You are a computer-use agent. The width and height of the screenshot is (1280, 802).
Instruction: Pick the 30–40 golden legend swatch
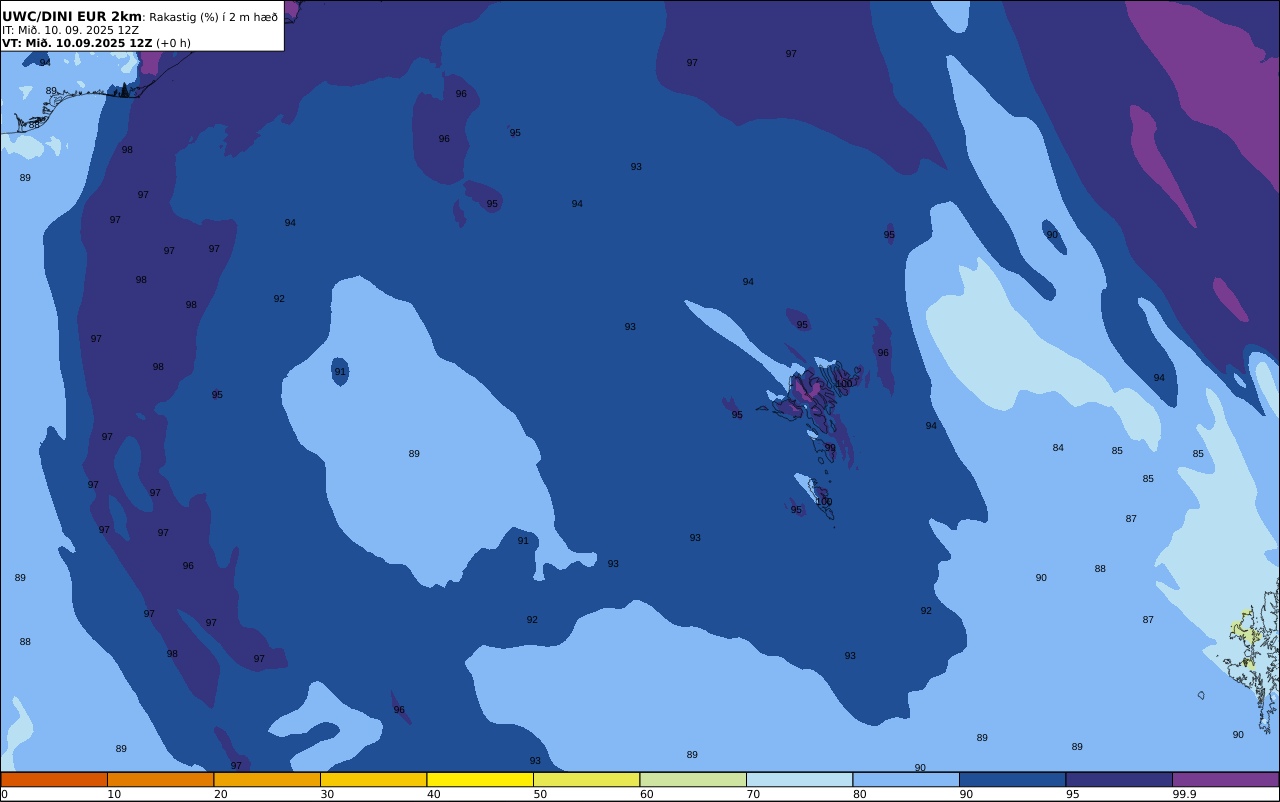pyautogui.click(x=373, y=779)
